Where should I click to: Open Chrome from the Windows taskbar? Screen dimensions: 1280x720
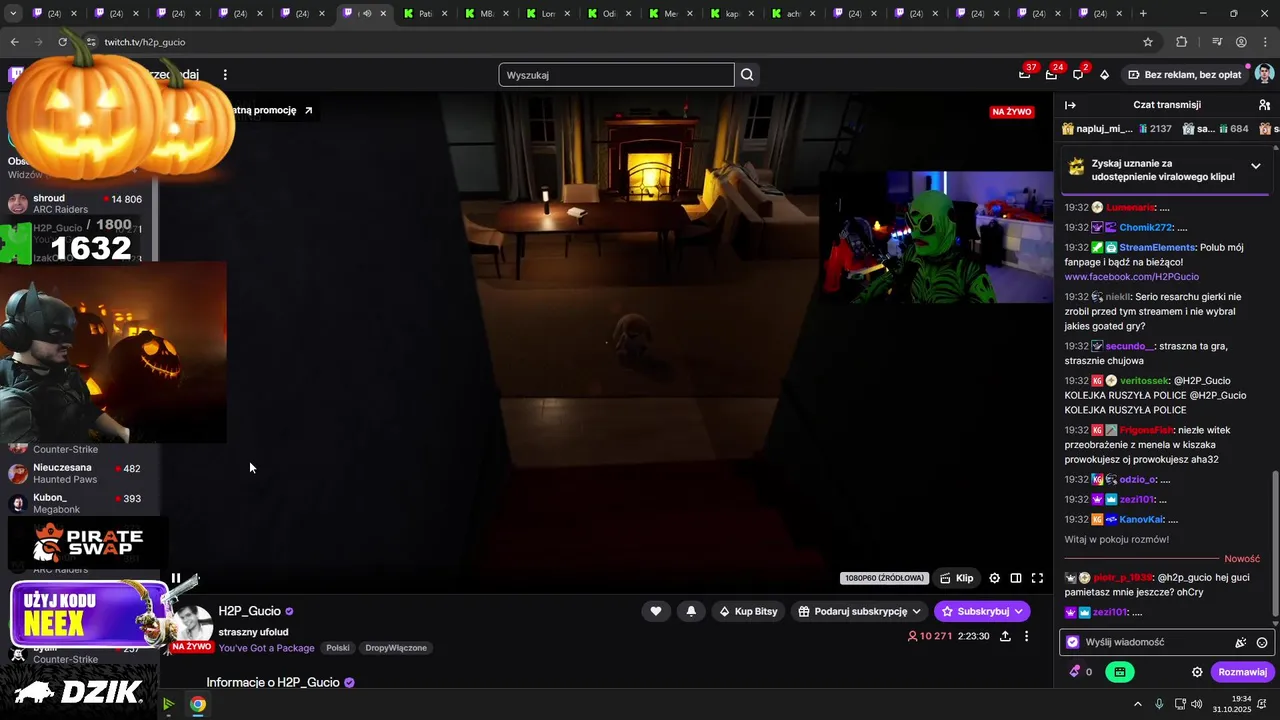[x=198, y=704]
